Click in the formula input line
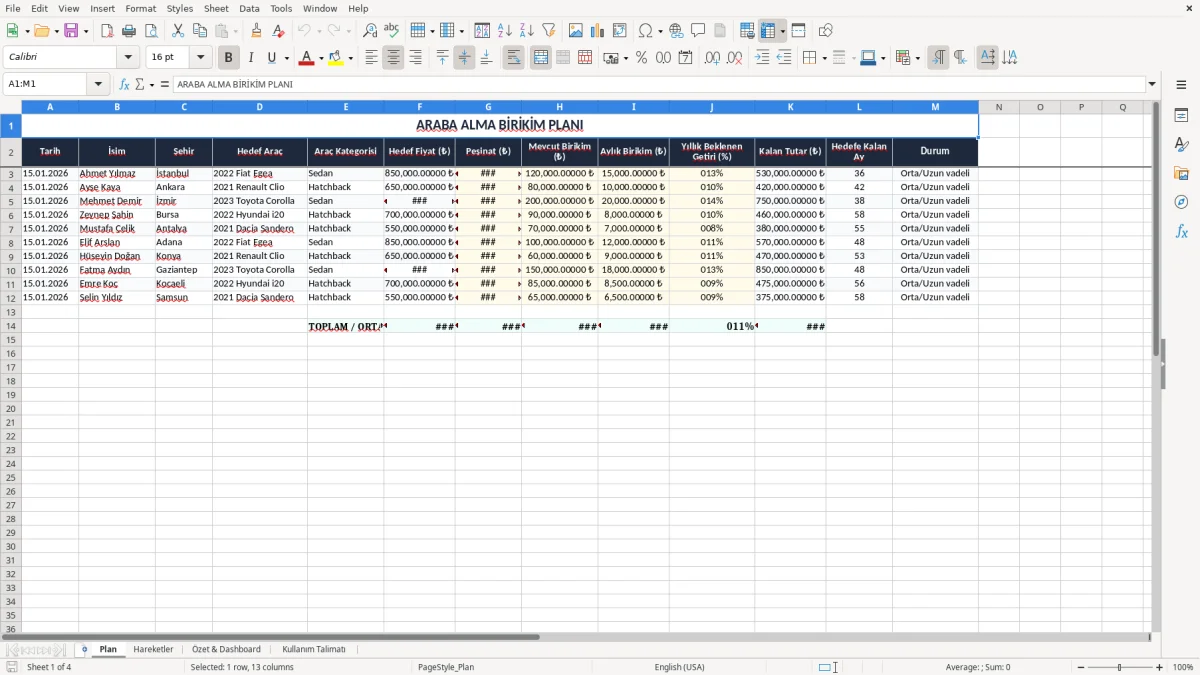The image size is (1200, 675). (x=658, y=84)
